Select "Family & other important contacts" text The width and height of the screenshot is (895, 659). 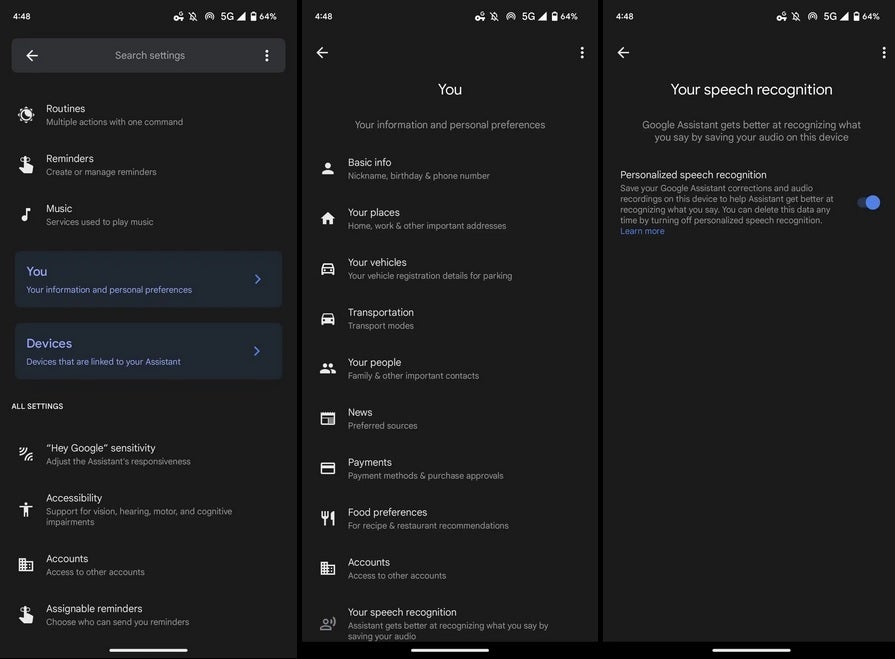coord(413,375)
